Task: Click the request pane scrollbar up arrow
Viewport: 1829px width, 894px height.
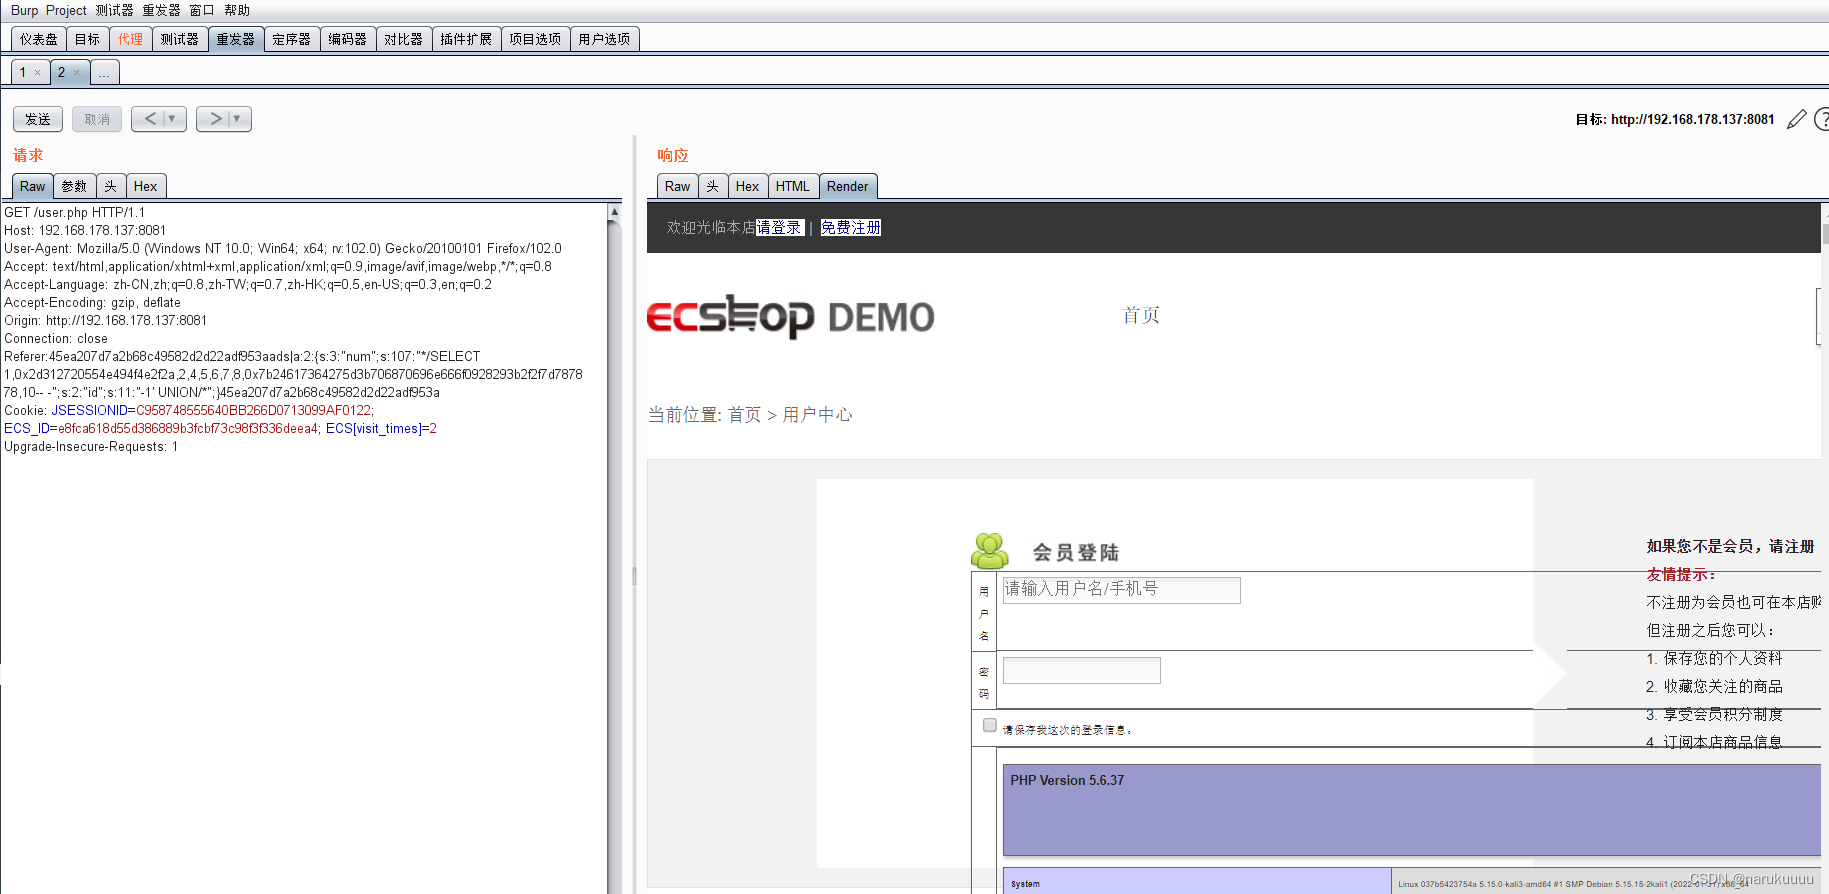Action: pos(614,212)
